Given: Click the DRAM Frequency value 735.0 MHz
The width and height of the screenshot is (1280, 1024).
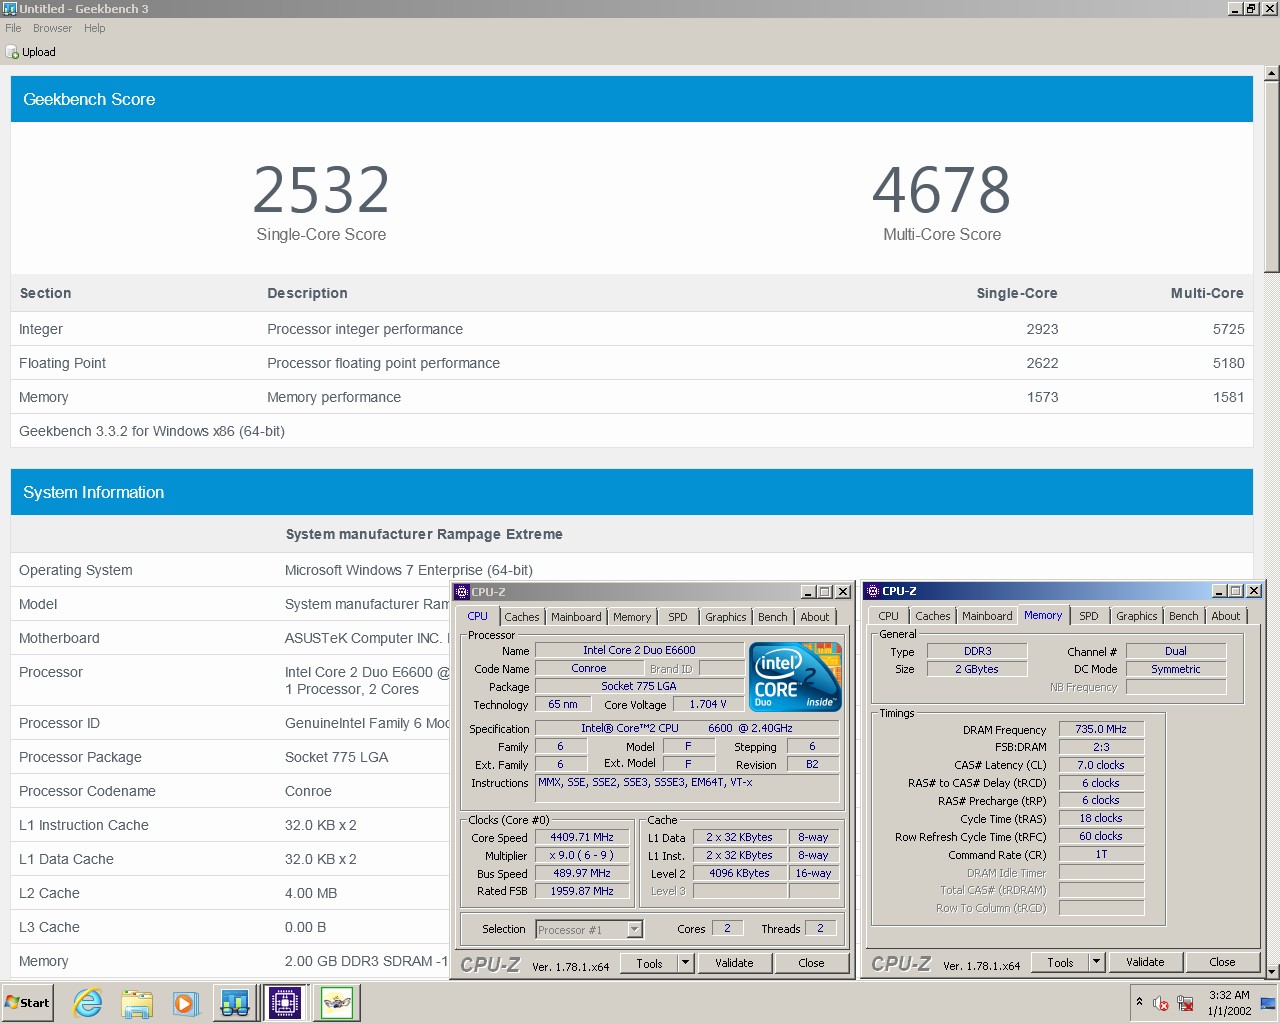Looking at the screenshot, I should pyautogui.click(x=1101, y=729).
